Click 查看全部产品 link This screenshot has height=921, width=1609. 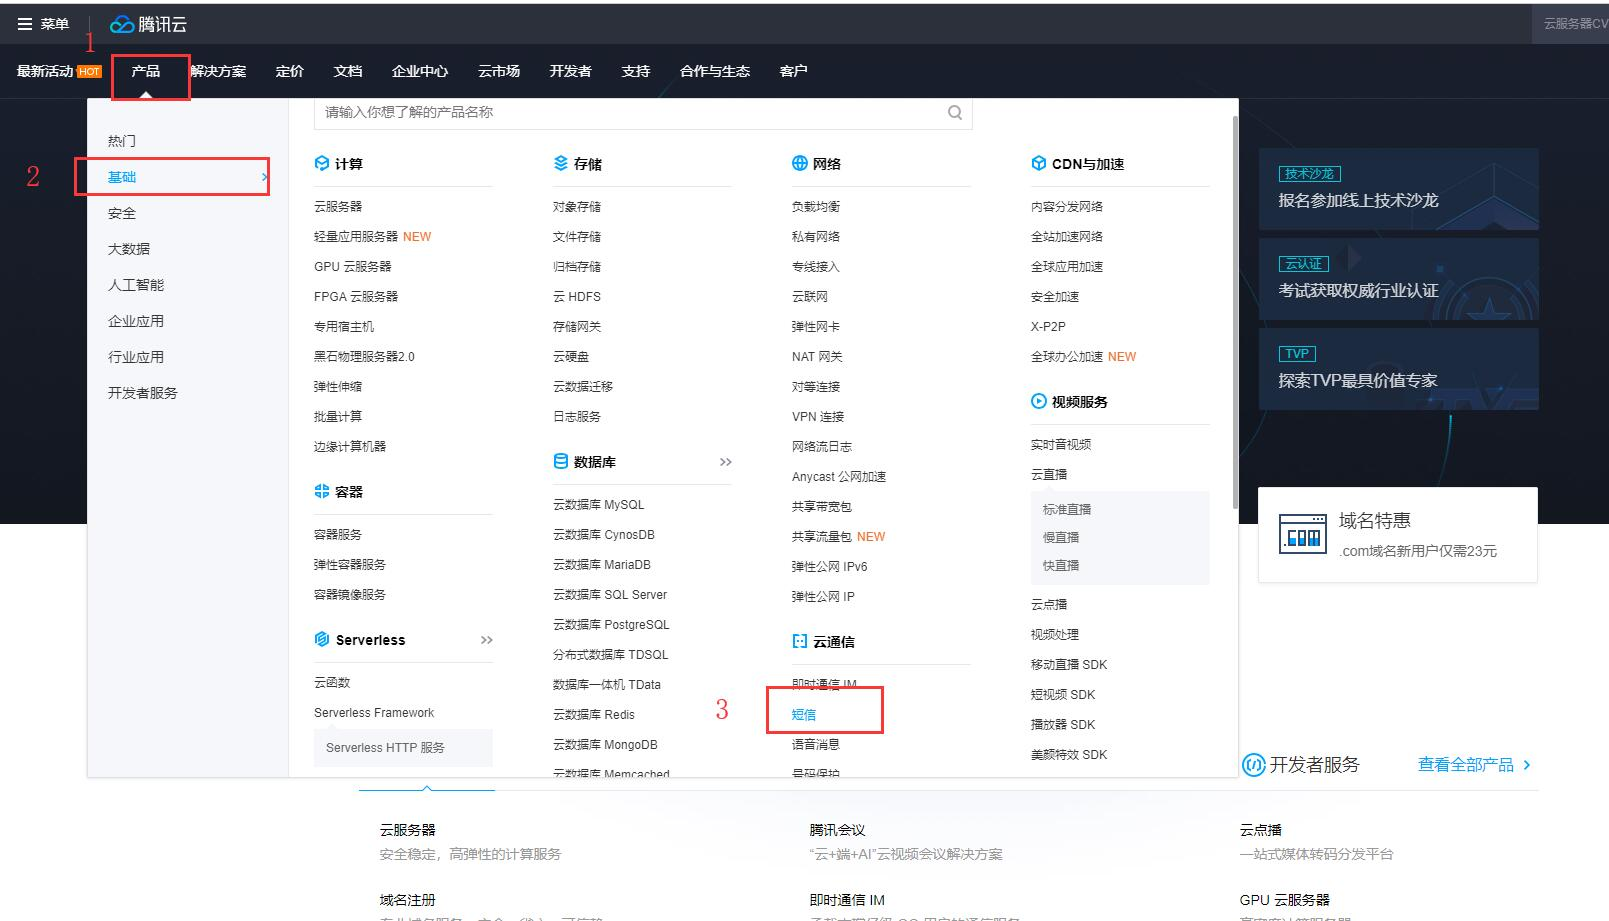point(1466,765)
